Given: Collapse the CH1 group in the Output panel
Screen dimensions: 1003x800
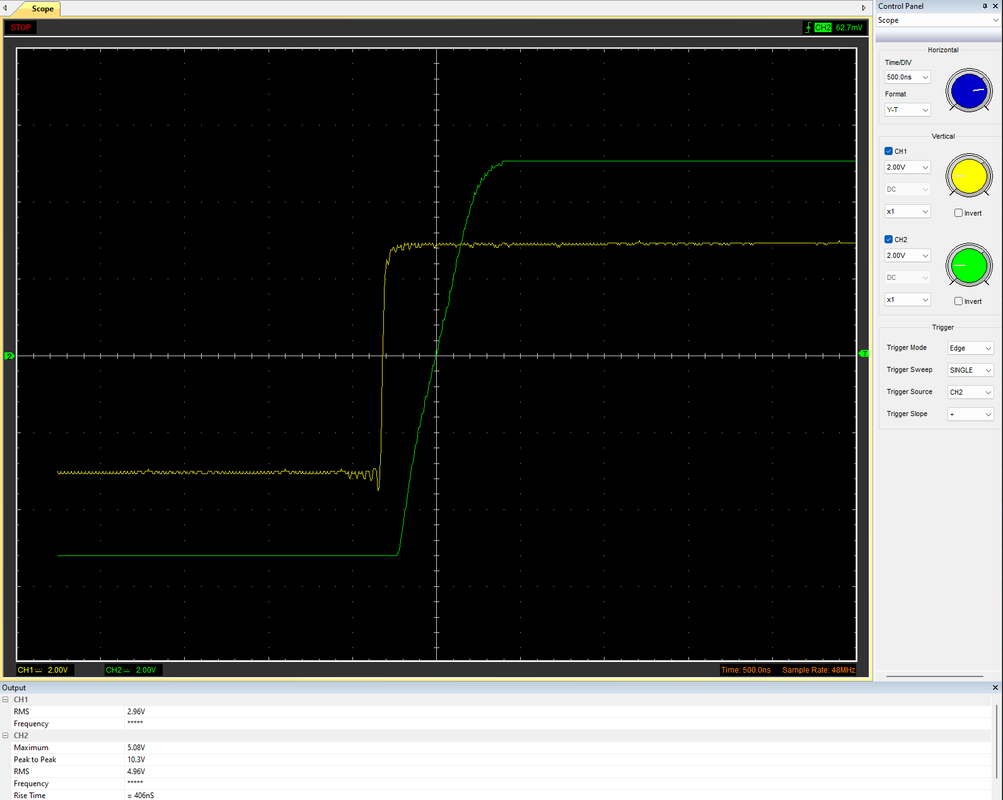Looking at the screenshot, I should pyautogui.click(x=6, y=700).
